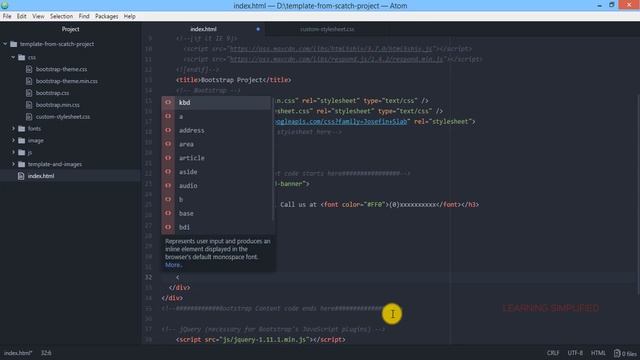Click the tag icon beside bdi
This screenshot has height=360, width=640.
point(168,227)
